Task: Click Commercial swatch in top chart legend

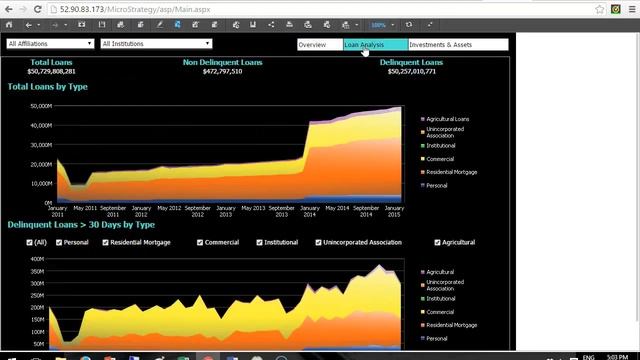Action: tap(423, 159)
